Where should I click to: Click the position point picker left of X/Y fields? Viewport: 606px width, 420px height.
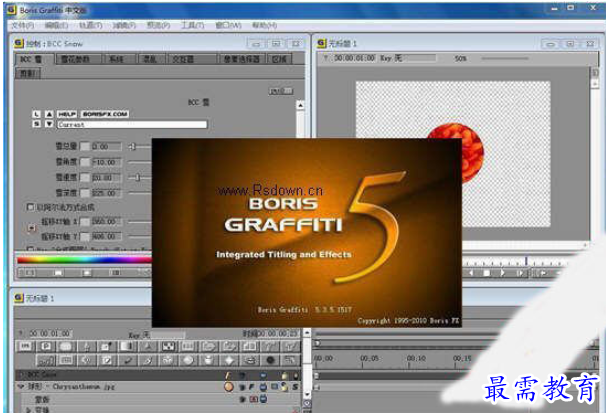32,228
